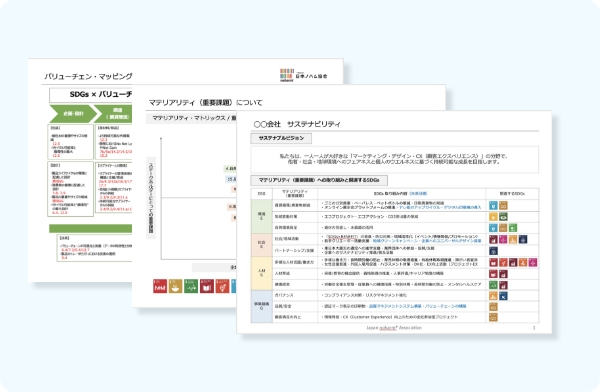Click the pink SDG icon in the 多様な人材活躍 row
This screenshot has width=600, height=392.
click(x=533, y=262)
